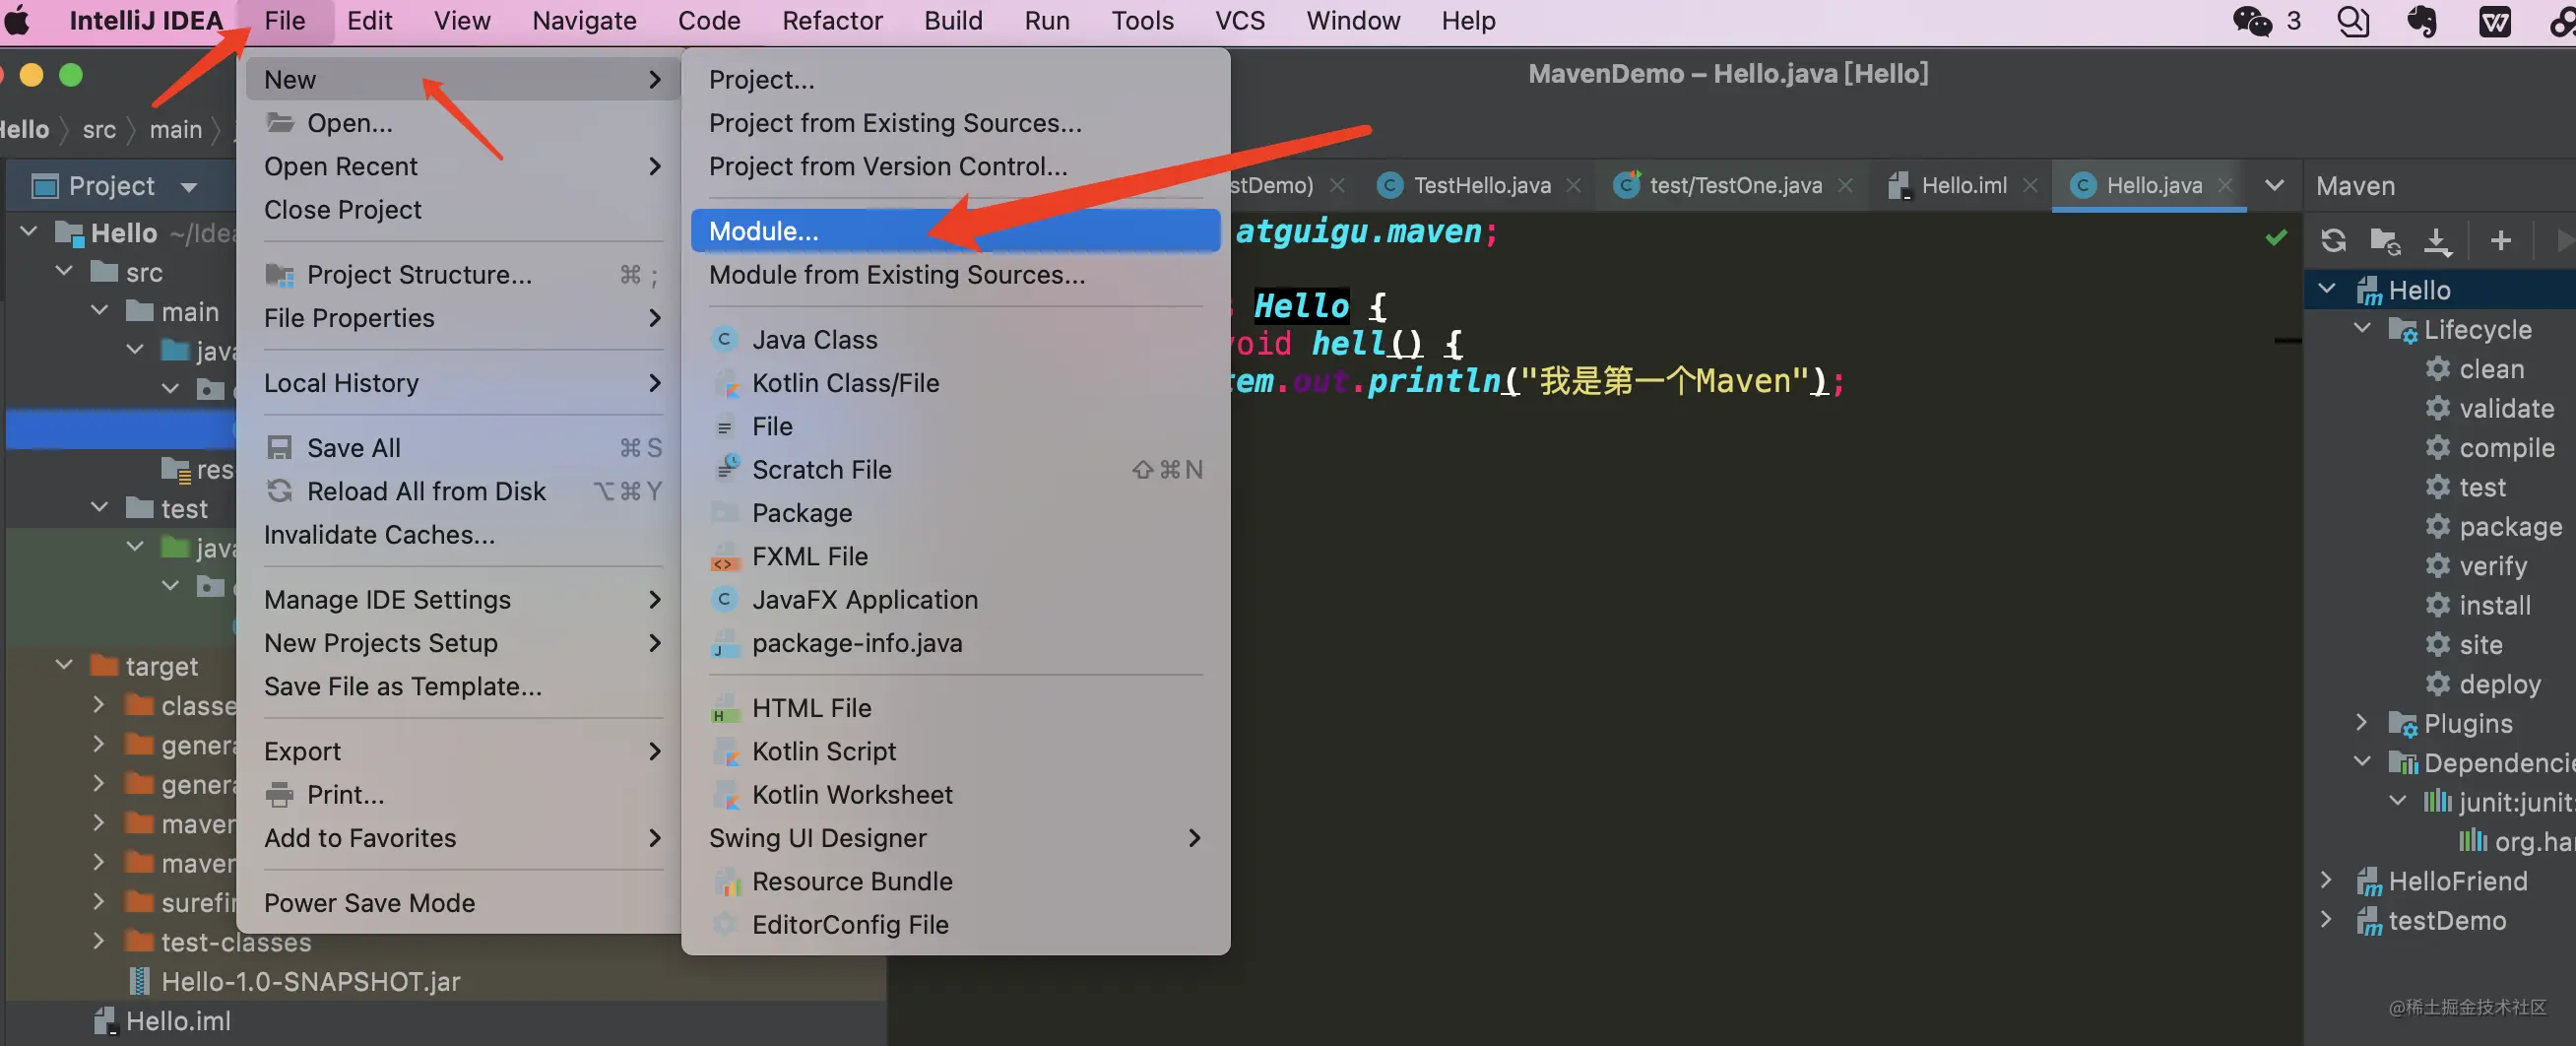The width and height of the screenshot is (2576, 1046).
Task: Close the TestHello.java tab
Action: click(1573, 185)
